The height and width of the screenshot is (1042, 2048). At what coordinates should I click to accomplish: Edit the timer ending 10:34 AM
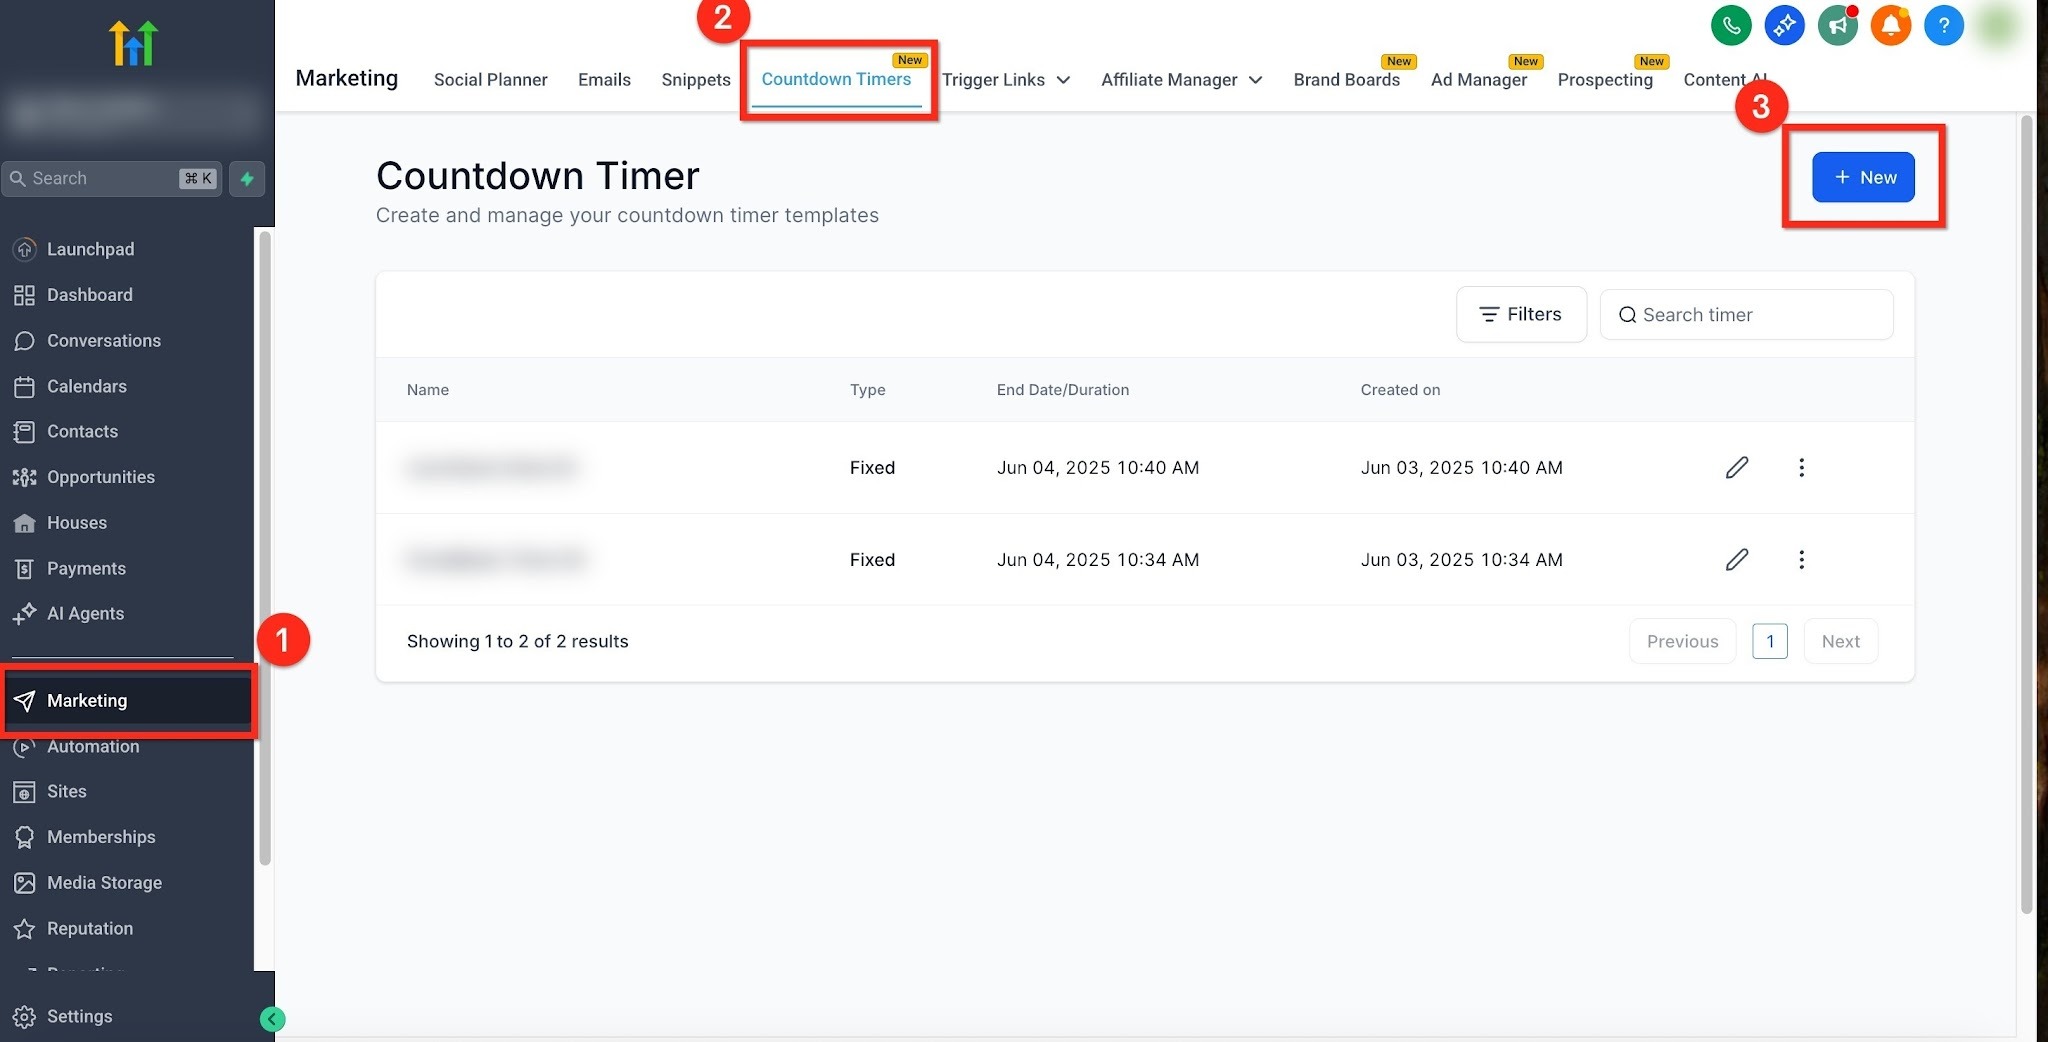coord(1737,559)
